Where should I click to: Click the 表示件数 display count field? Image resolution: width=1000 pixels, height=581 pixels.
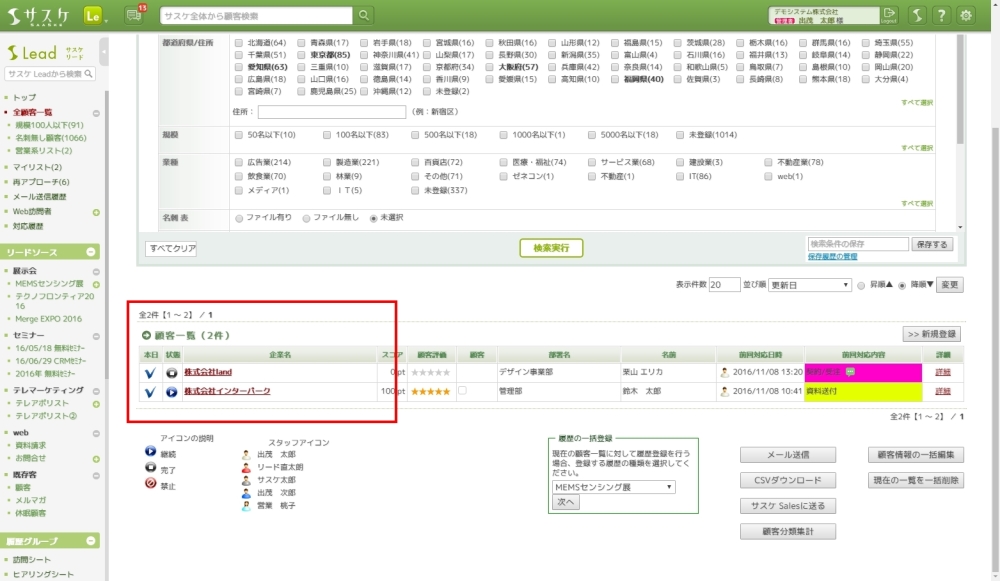(724, 285)
